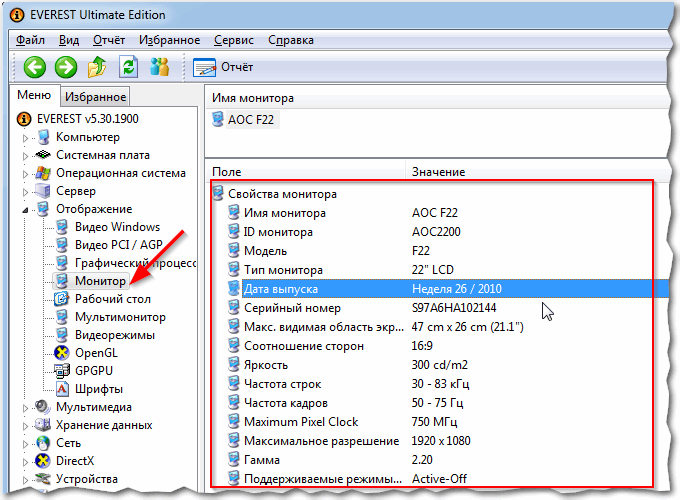The image size is (680, 500).
Task: Click the green Back arrow toolbar icon
Action: click(35, 67)
